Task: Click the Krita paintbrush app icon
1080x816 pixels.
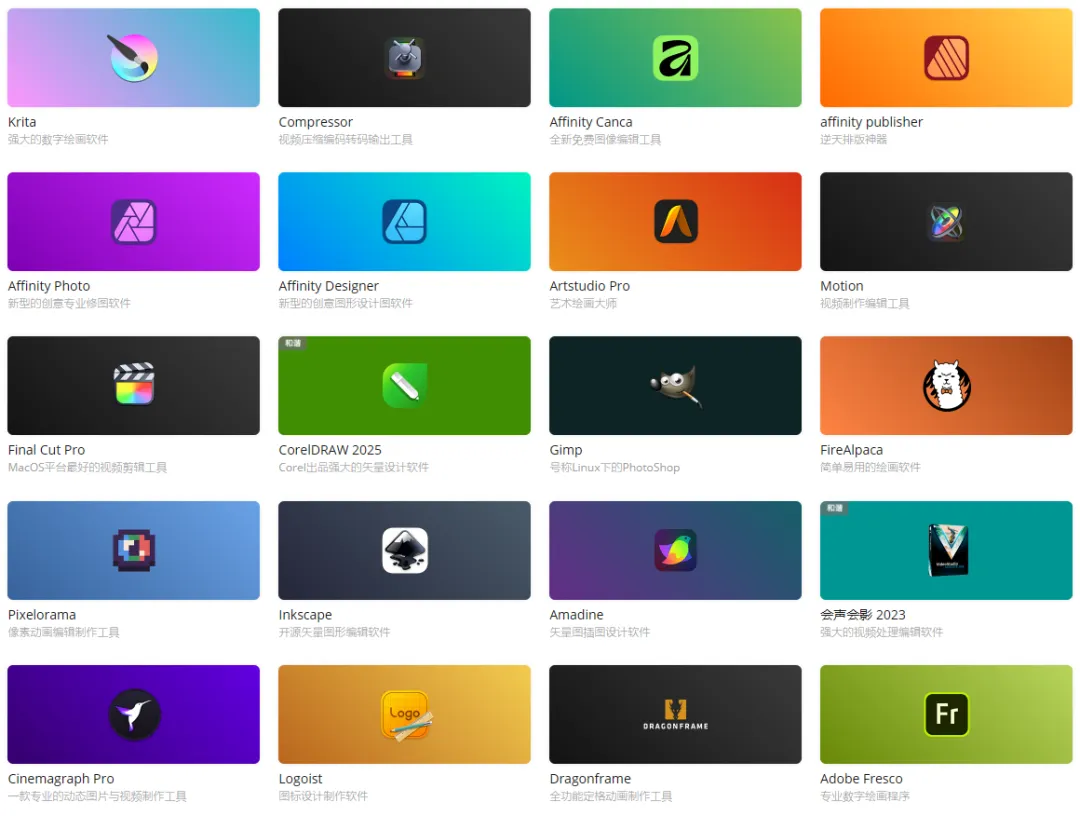Action: point(134,58)
